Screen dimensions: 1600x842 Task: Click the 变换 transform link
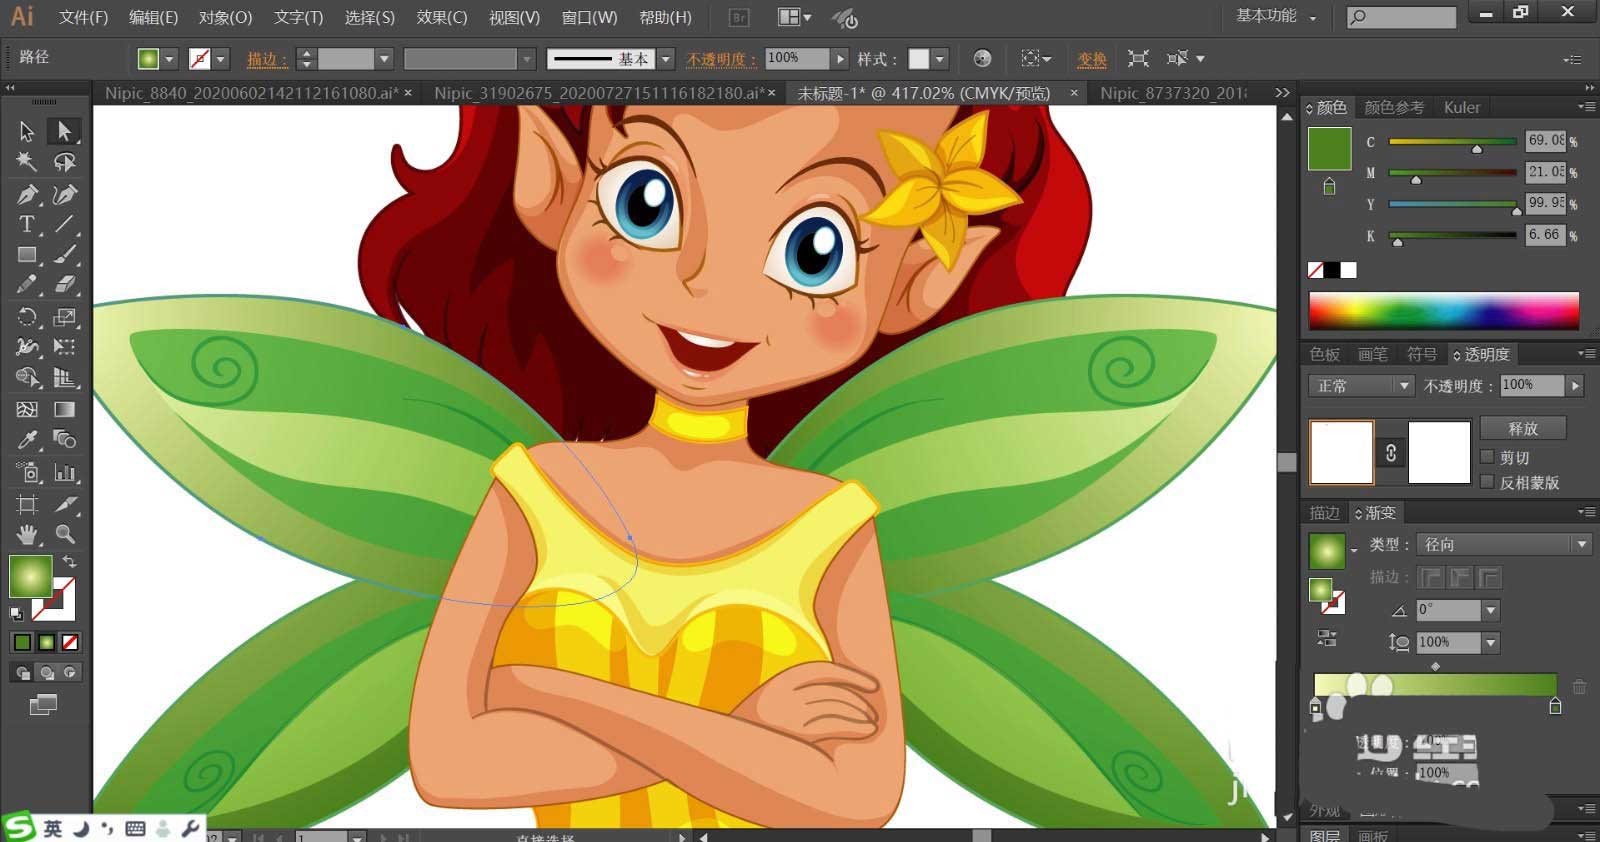click(1092, 59)
